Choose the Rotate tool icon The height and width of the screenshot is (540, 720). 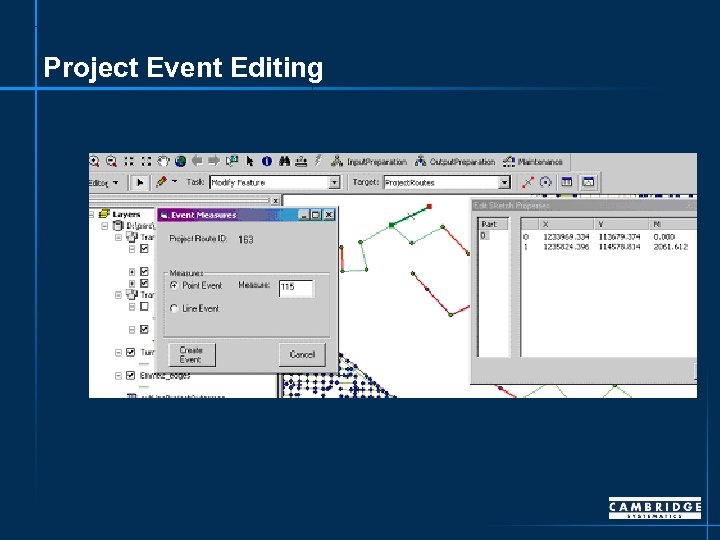[546, 182]
